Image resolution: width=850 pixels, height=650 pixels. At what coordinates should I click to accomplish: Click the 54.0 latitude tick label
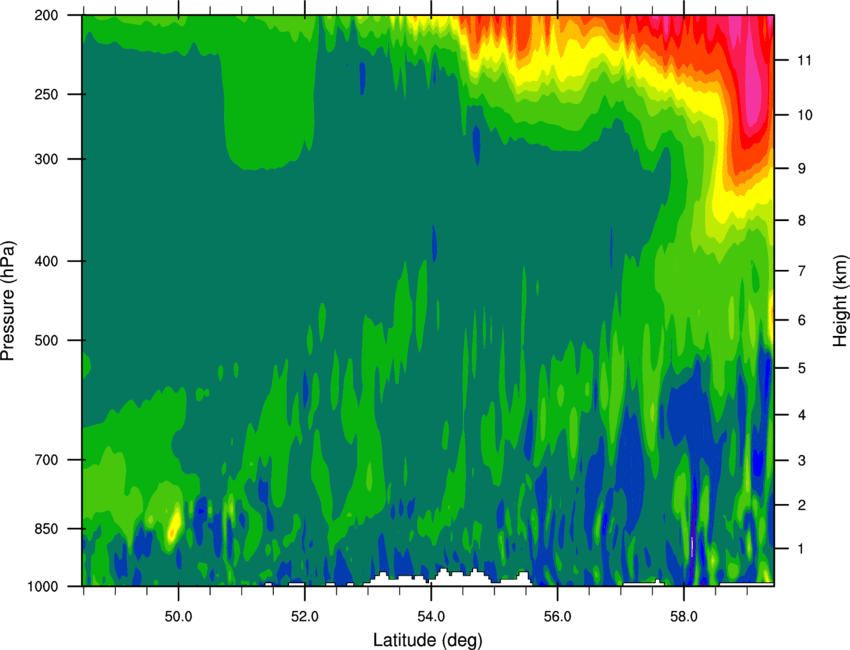[431, 617]
